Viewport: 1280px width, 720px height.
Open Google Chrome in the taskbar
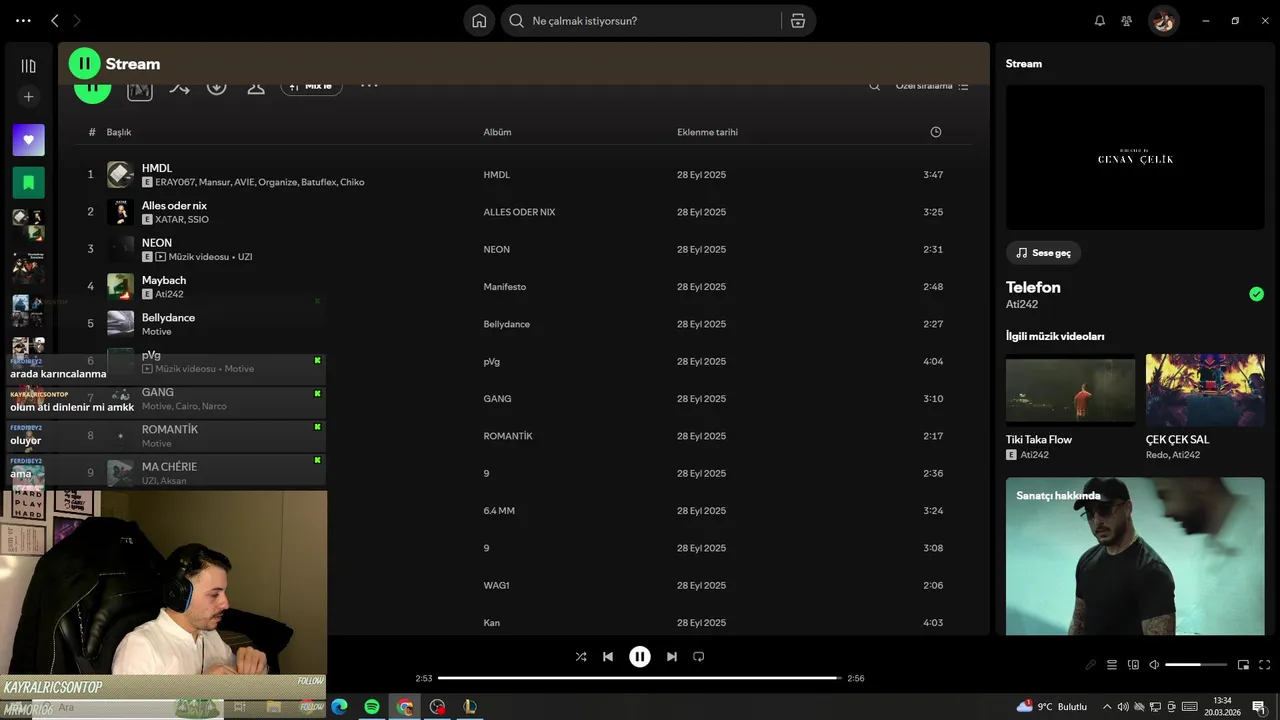tap(404, 707)
